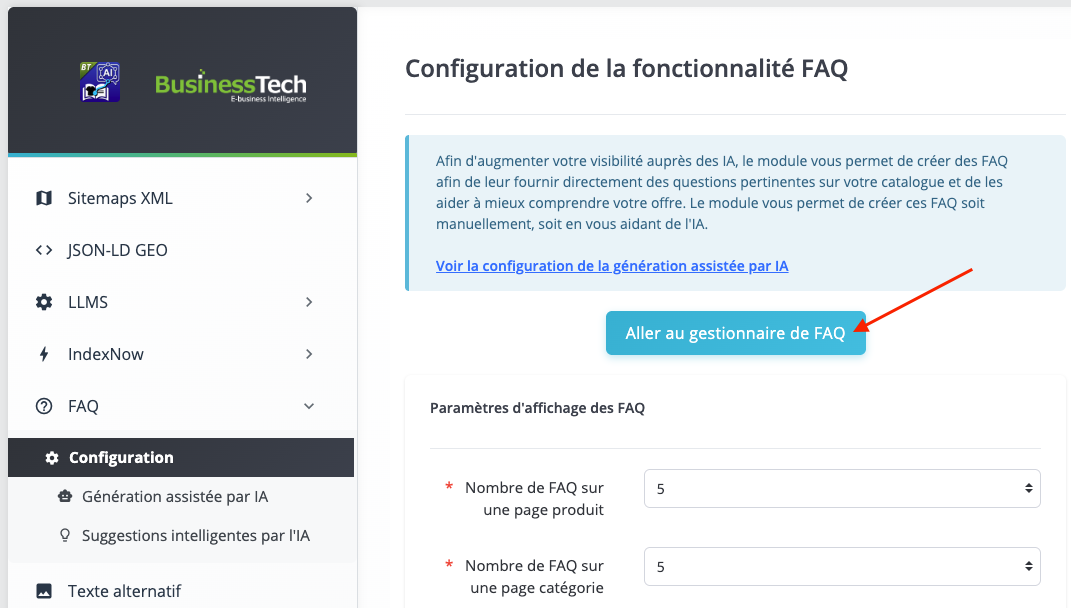Click the Sitemaps XML map icon
The width and height of the screenshot is (1071, 608).
[x=44, y=198]
